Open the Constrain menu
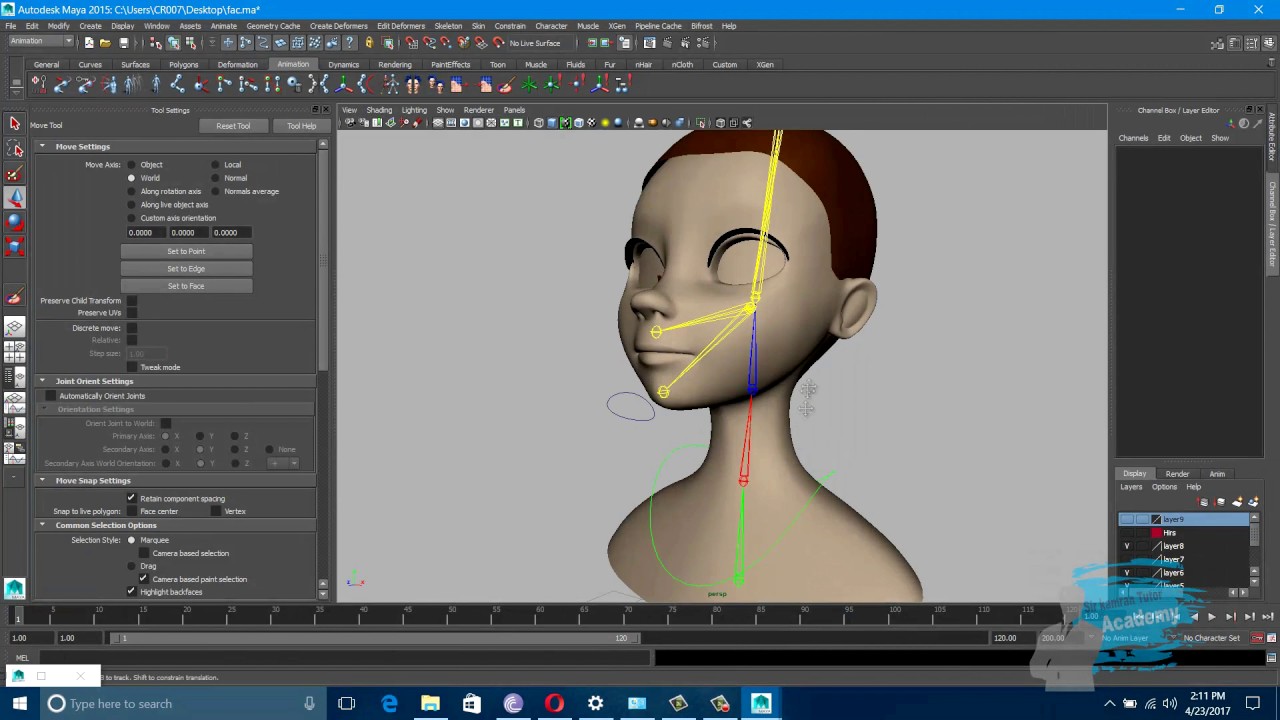Viewport: 1280px width, 720px height. (509, 26)
